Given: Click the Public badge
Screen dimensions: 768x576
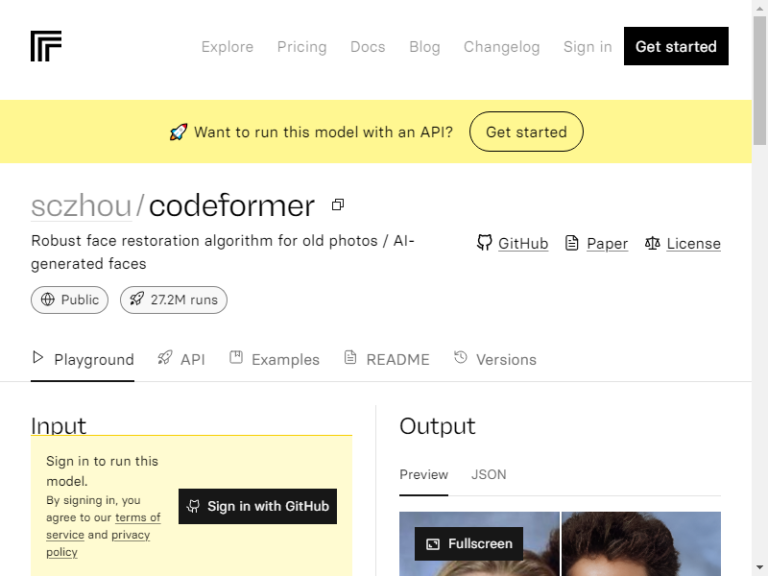Looking at the screenshot, I should point(70,300).
